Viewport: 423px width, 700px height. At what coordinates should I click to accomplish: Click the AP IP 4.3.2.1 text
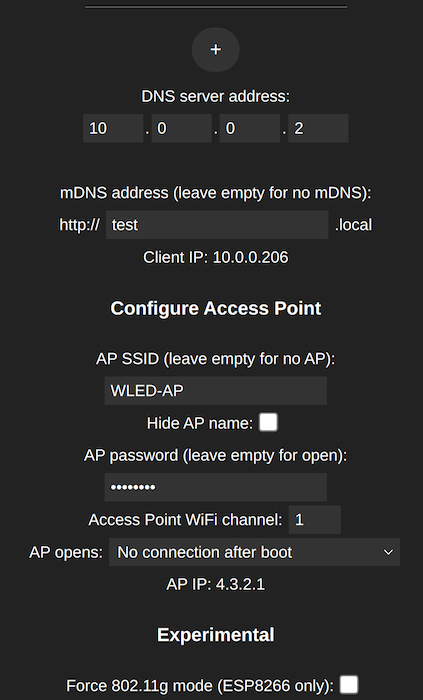click(216, 584)
